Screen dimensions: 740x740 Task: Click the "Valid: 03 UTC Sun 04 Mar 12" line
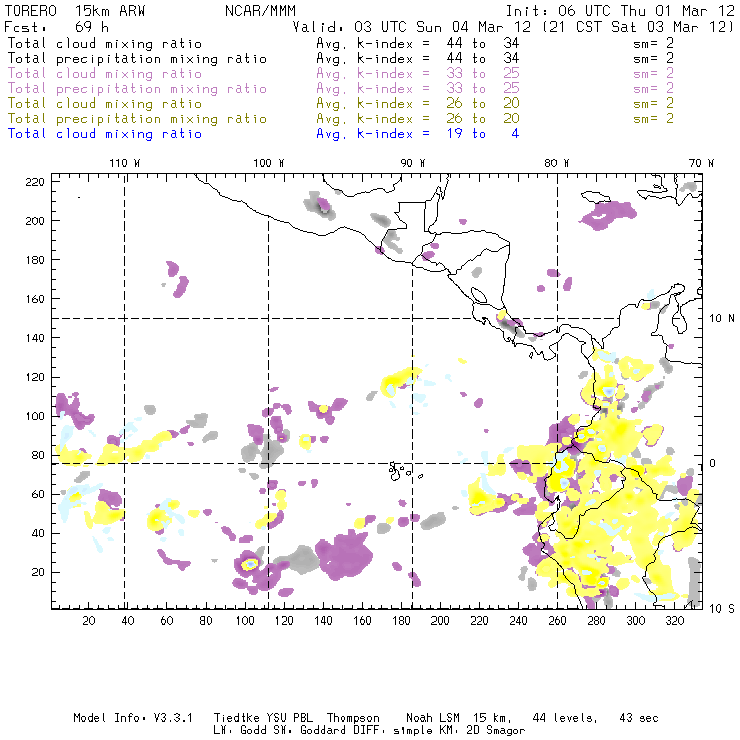[x=412, y=27]
